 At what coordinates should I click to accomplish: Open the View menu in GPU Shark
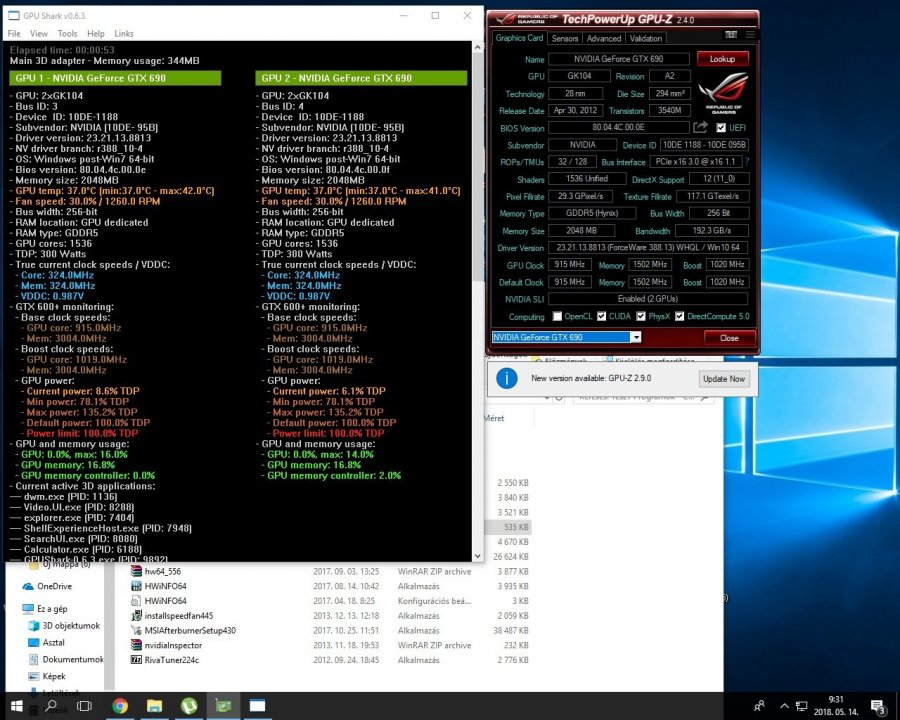tap(39, 34)
